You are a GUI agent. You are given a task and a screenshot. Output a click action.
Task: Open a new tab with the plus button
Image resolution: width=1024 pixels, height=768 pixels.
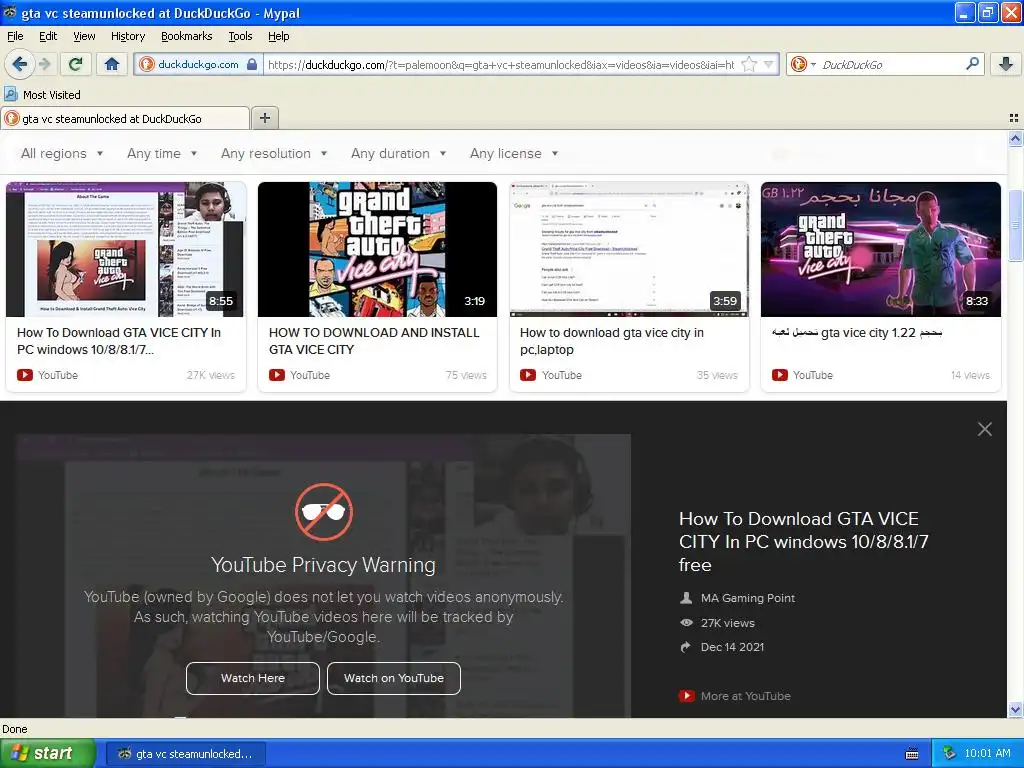[x=264, y=118]
